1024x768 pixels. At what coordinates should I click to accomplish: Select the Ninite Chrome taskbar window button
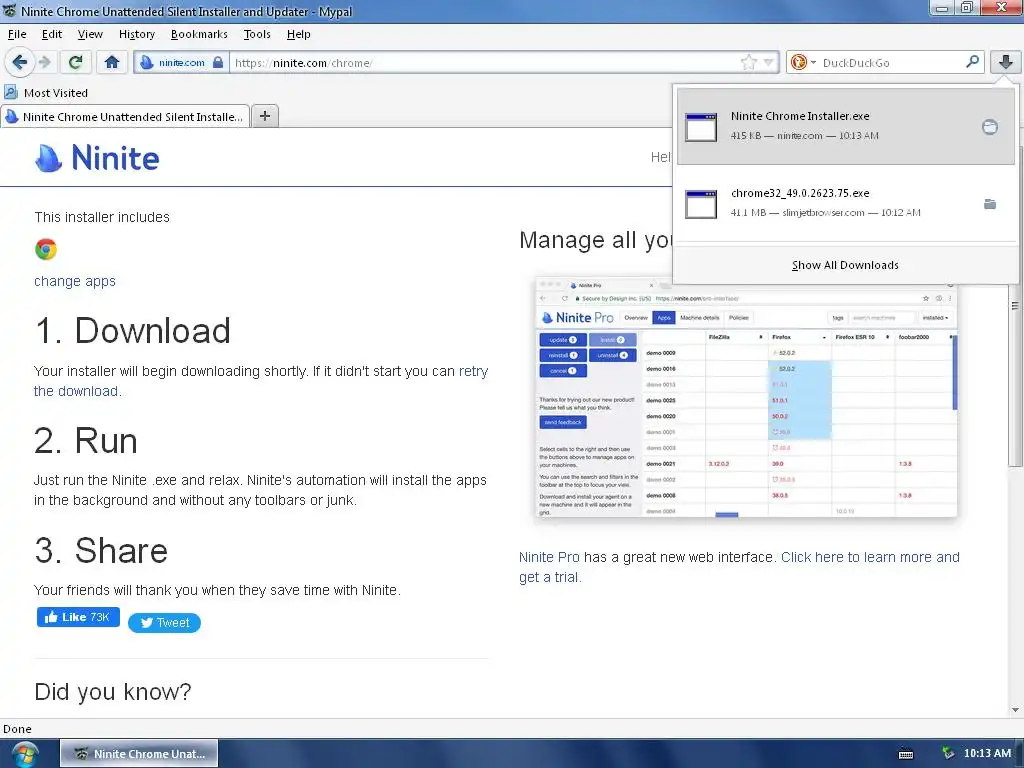pos(139,754)
